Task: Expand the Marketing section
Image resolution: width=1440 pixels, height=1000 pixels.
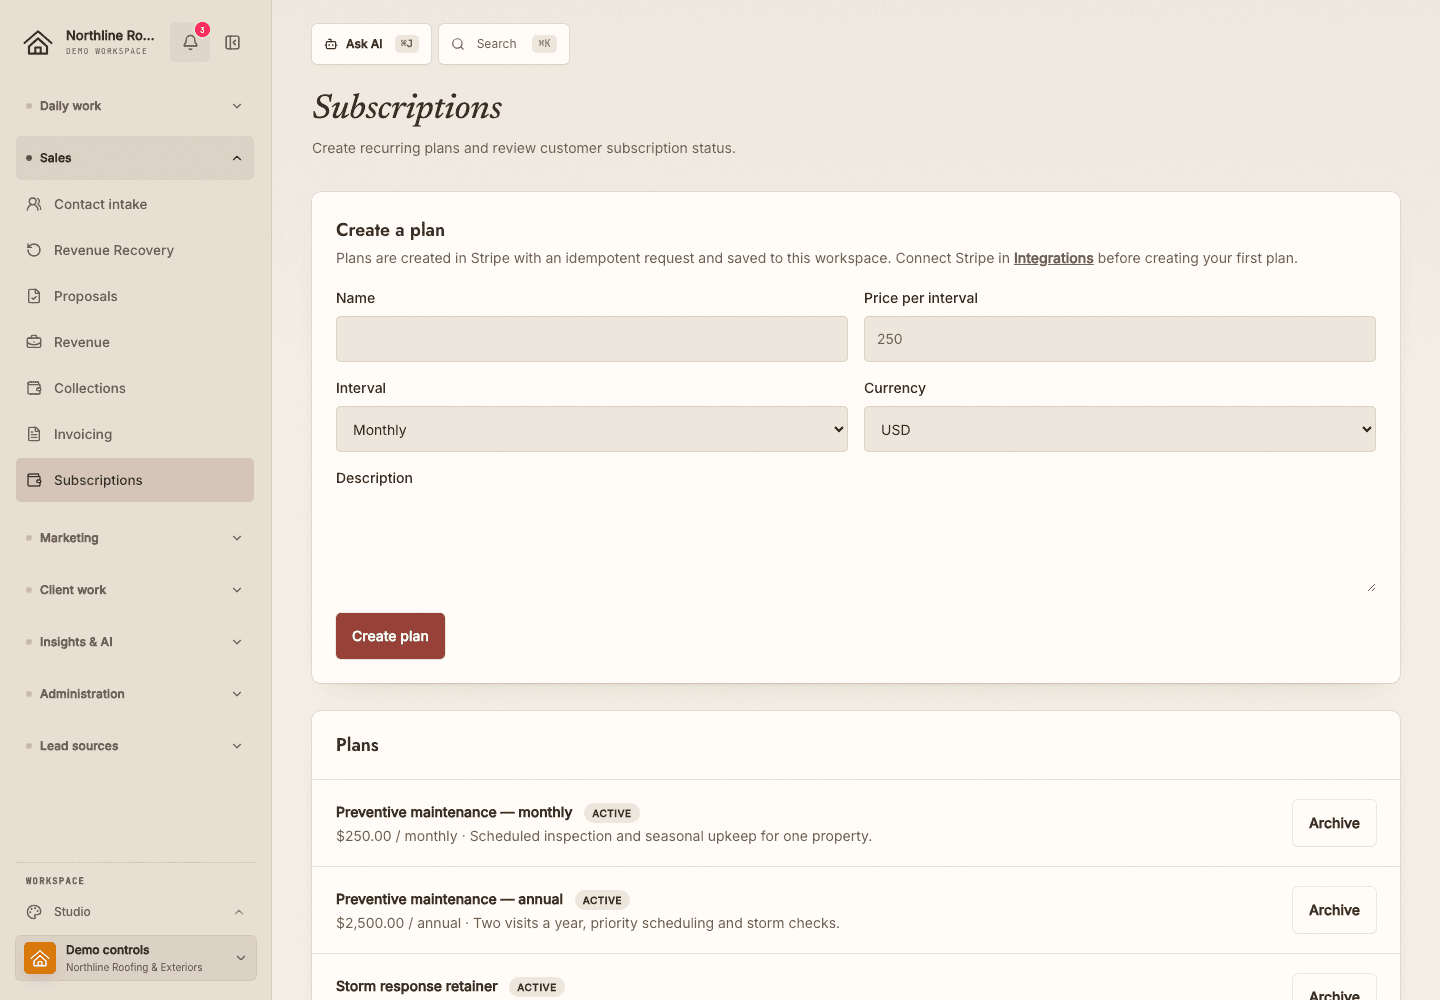Action: click(x=135, y=538)
